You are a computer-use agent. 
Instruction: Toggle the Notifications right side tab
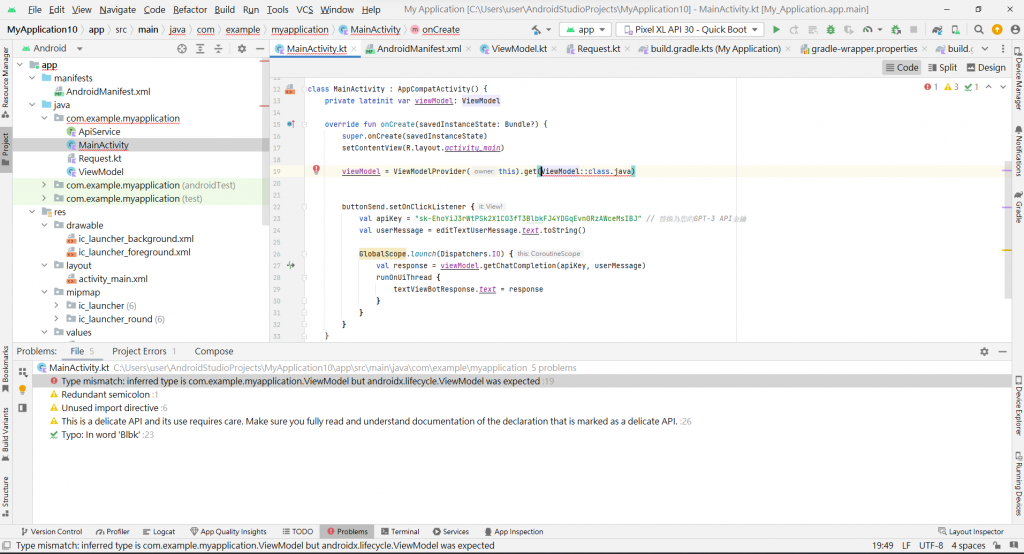coord(1018,151)
